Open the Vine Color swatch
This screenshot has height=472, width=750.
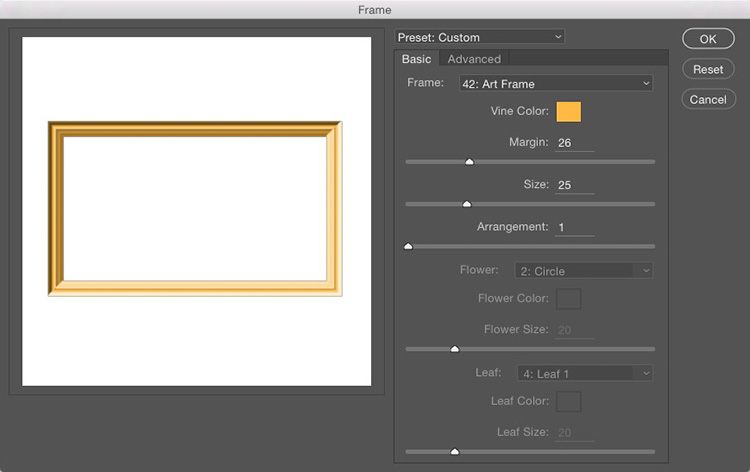(568, 111)
